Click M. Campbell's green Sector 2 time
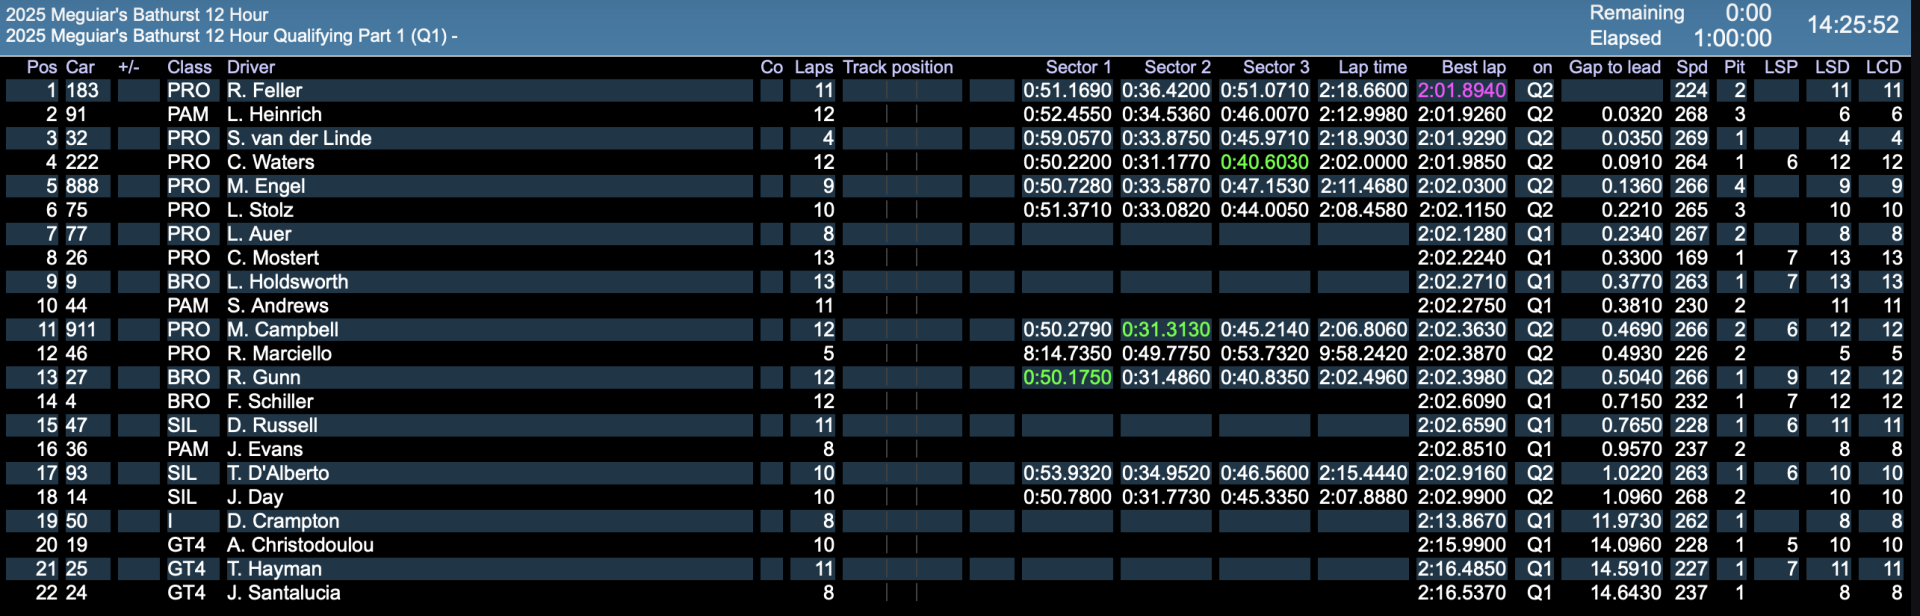Image resolution: width=1920 pixels, height=616 pixels. [x=1165, y=330]
